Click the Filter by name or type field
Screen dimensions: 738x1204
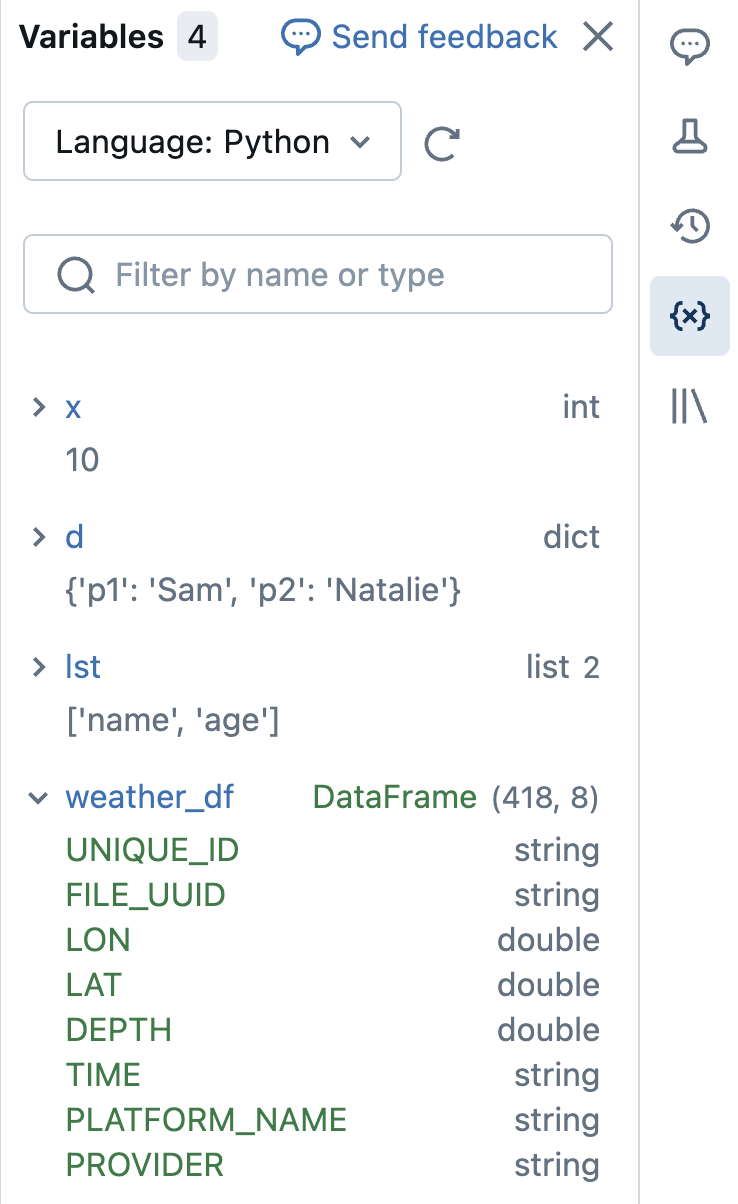[318, 274]
